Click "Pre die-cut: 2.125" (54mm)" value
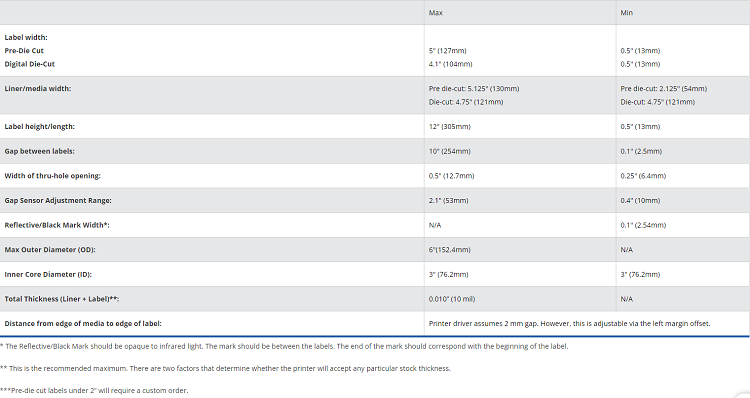 663,88
